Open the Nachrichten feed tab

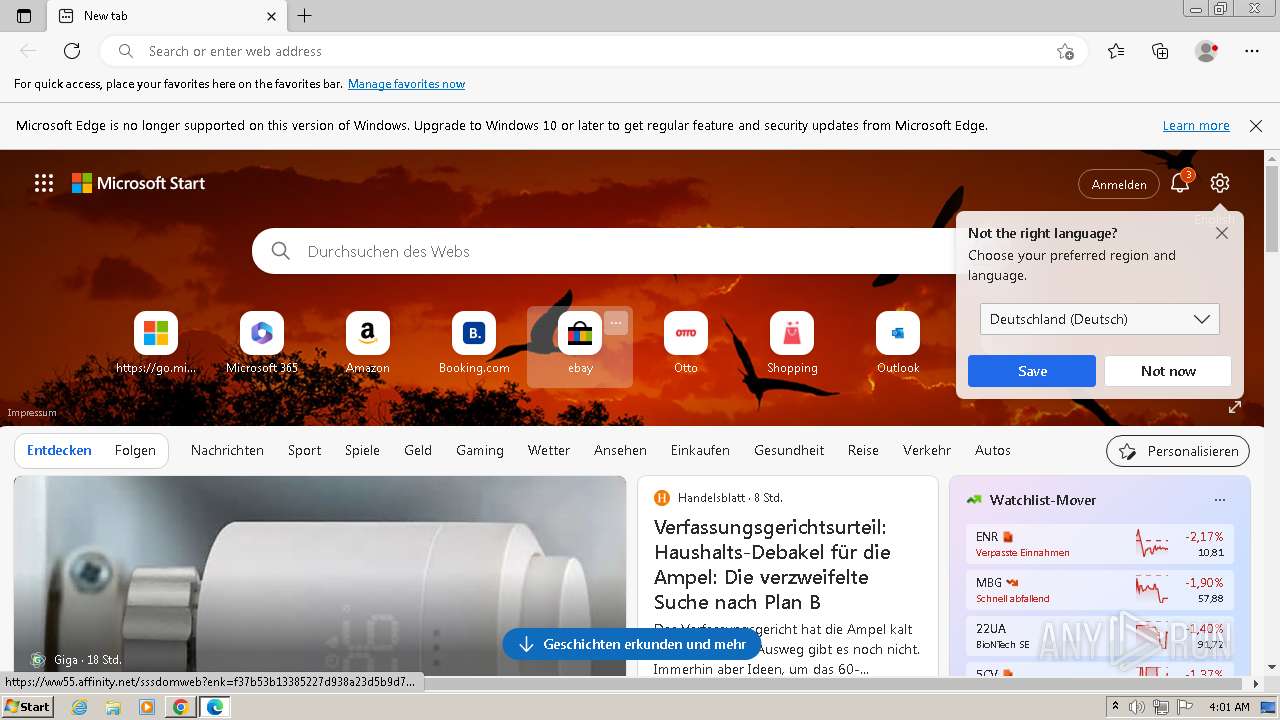point(227,450)
